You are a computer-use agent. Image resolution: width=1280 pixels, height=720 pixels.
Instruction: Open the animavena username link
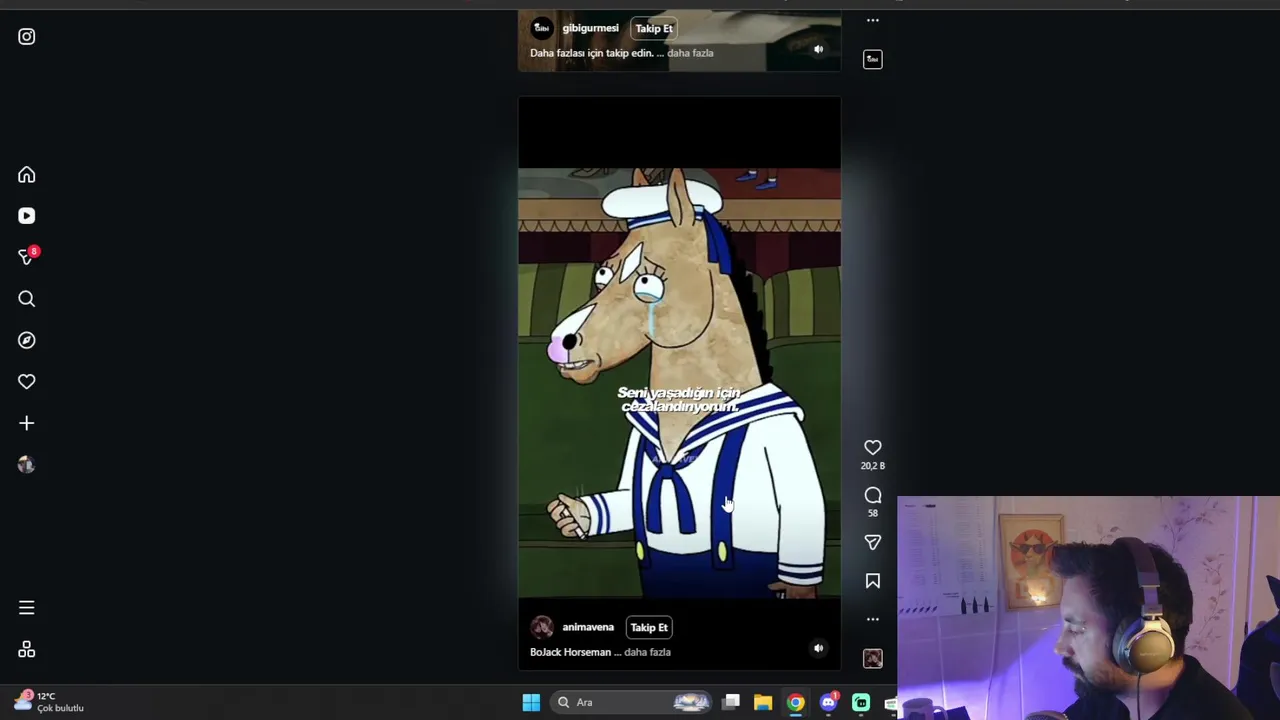588,628
